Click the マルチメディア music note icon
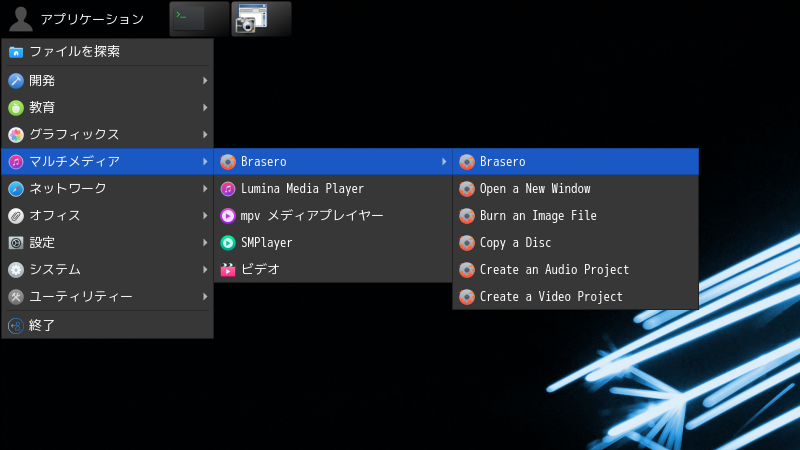Image resolution: width=800 pixels, height=450 pixels. (16, 162)
